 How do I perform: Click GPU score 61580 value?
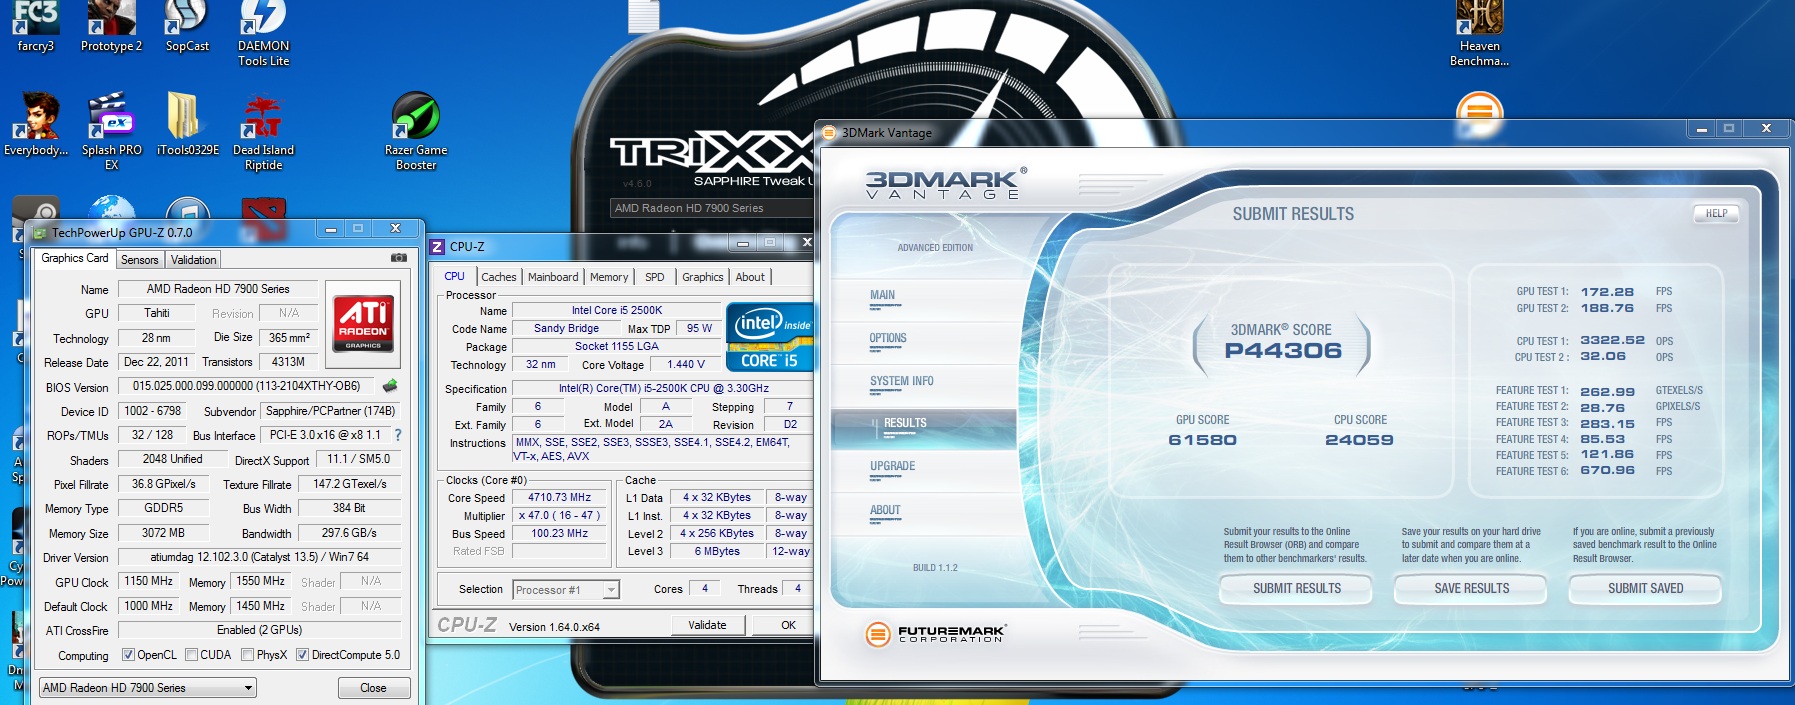(x=1202, y=440)
